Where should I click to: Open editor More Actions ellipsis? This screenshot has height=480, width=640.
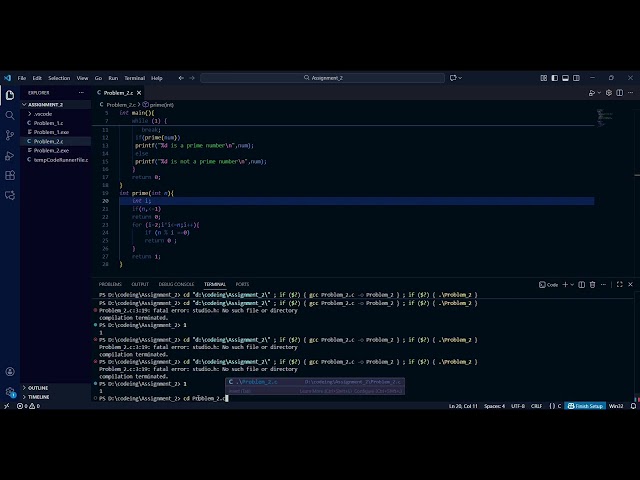(x=631, y=93)
